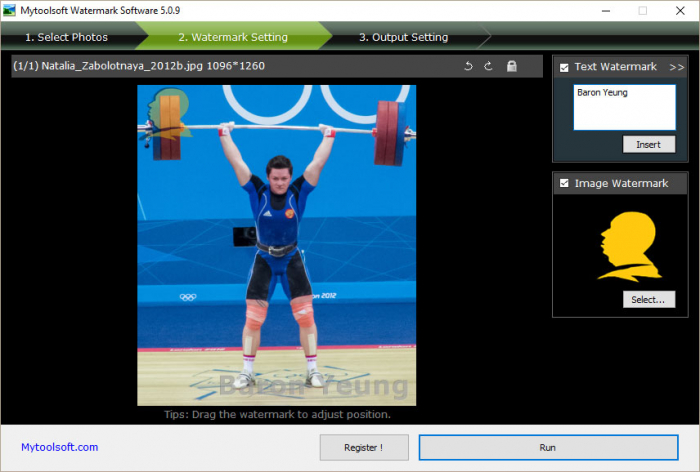Click the Baron Yeung text watermark on the photo
The height and width of the screenshot is (472, 700).
[314, 385]
